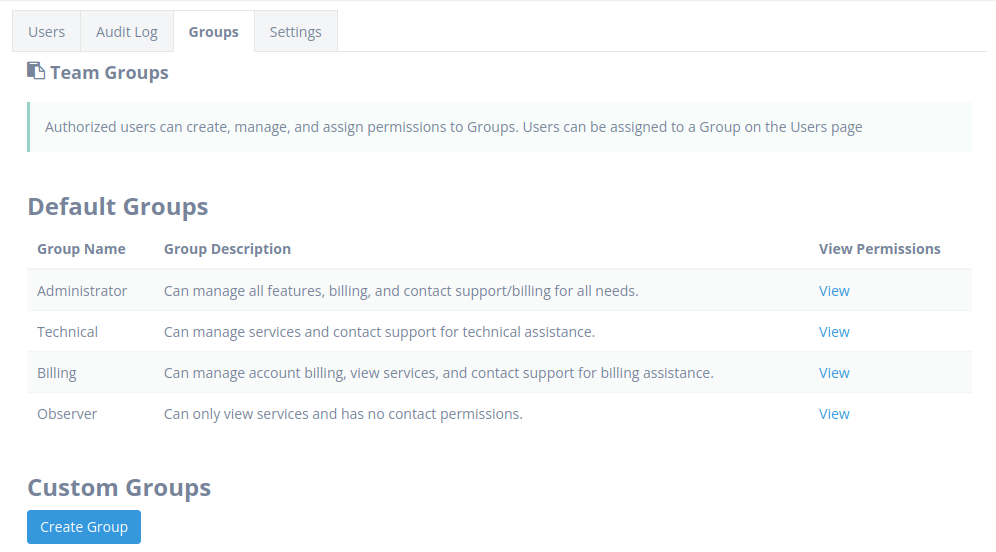Click the Team Groups heading text
The image size is (996, 552).
click(x=109, y=72)
